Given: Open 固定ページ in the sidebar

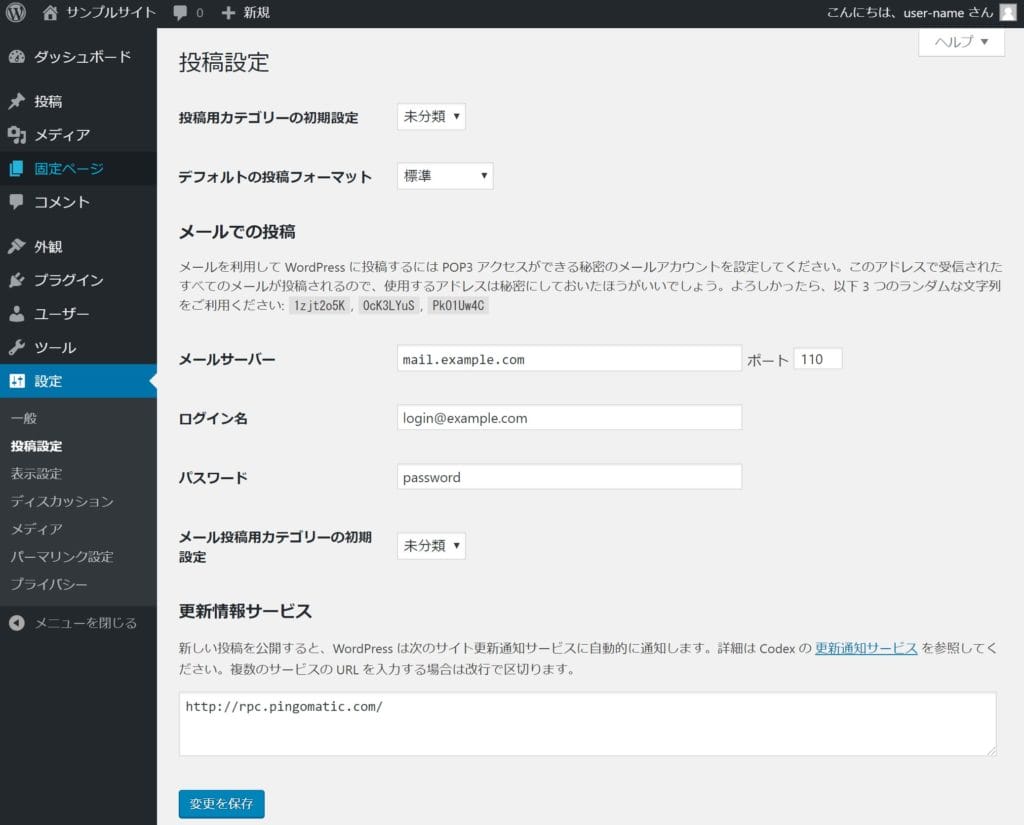Looking at the screenshot, I should click(78, 169).
